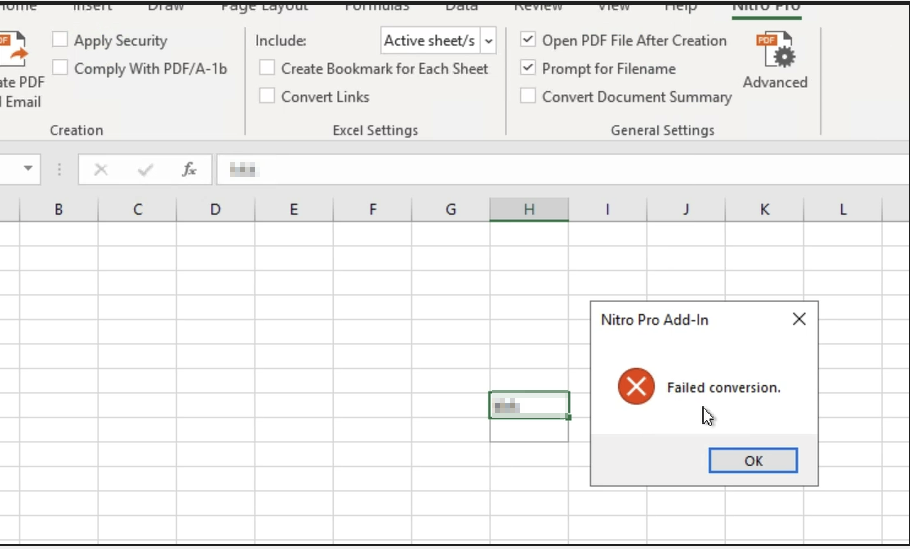Open the Help ribbon tab
Image resolution: width=910 pixels, height=549 pixels.
click(x=680, y=7)
